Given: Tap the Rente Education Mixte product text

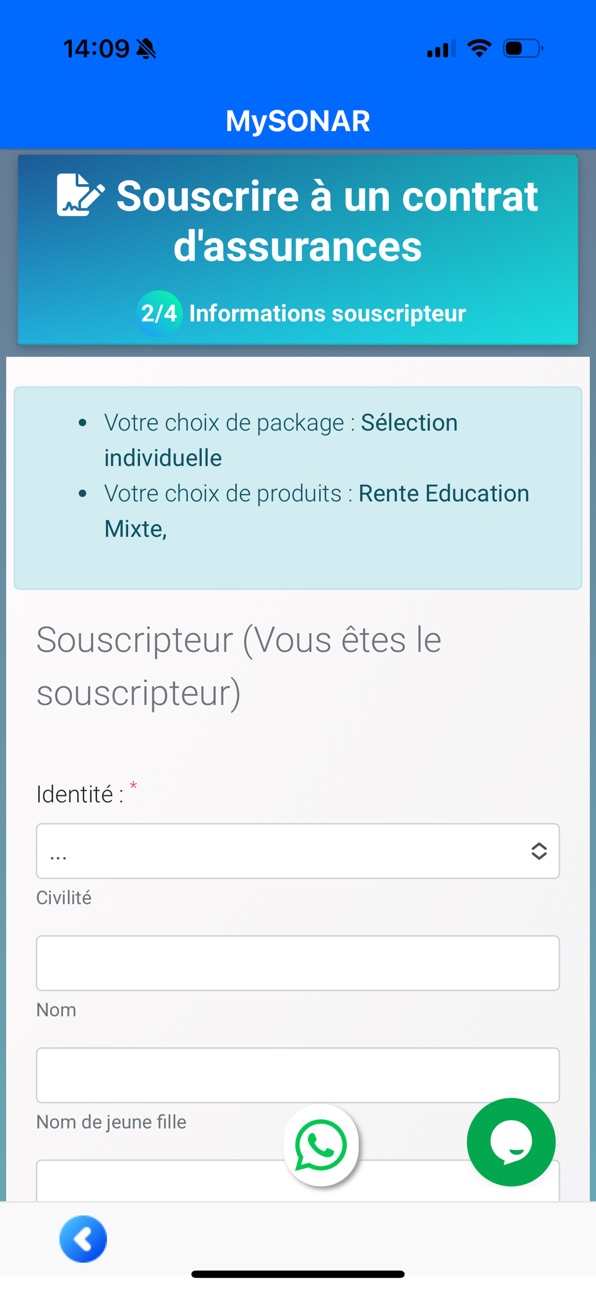Looking at the screenshot, I should [317, 511].
